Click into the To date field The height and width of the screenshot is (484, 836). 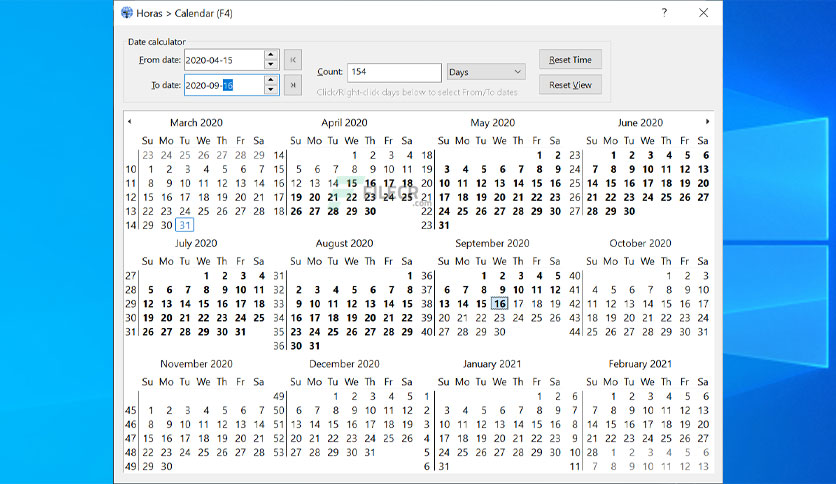[x=224, y=85]
